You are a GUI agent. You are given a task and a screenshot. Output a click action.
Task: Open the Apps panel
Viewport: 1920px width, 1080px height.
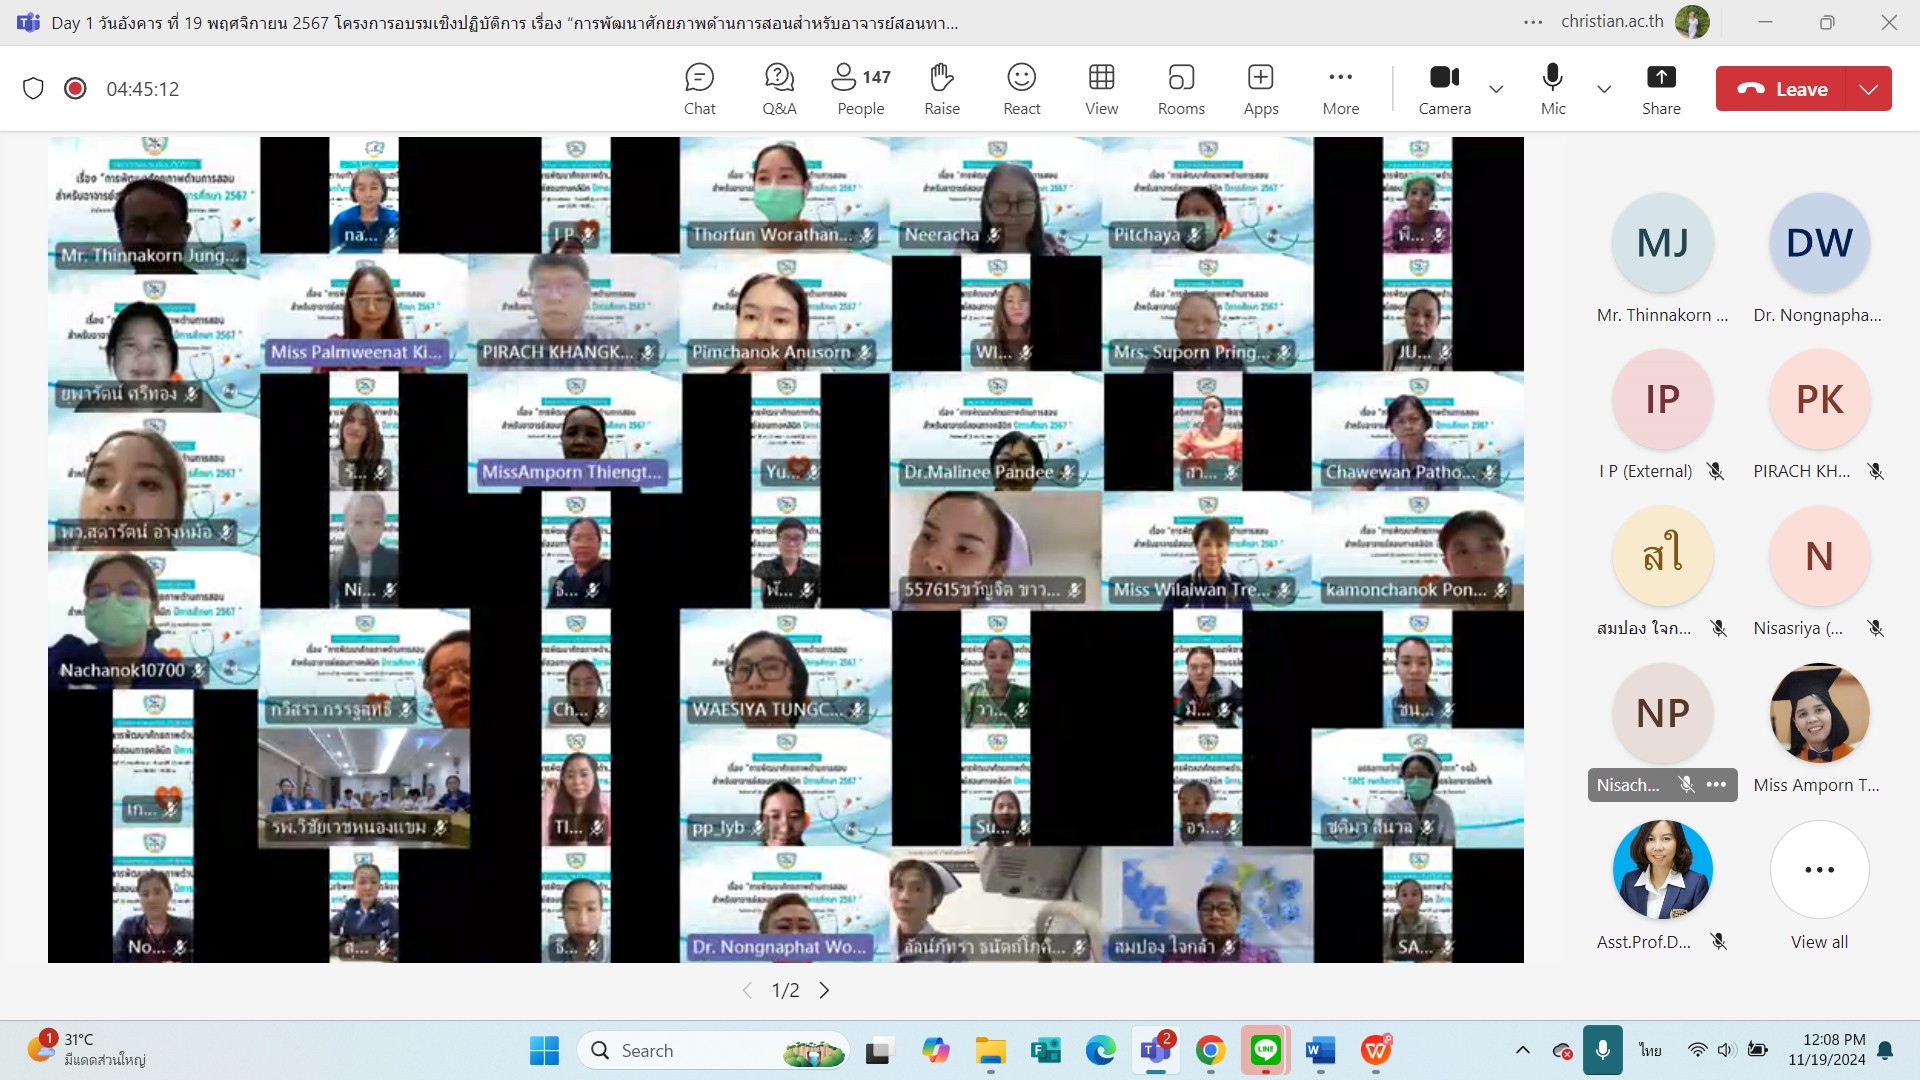[1260, 89]
